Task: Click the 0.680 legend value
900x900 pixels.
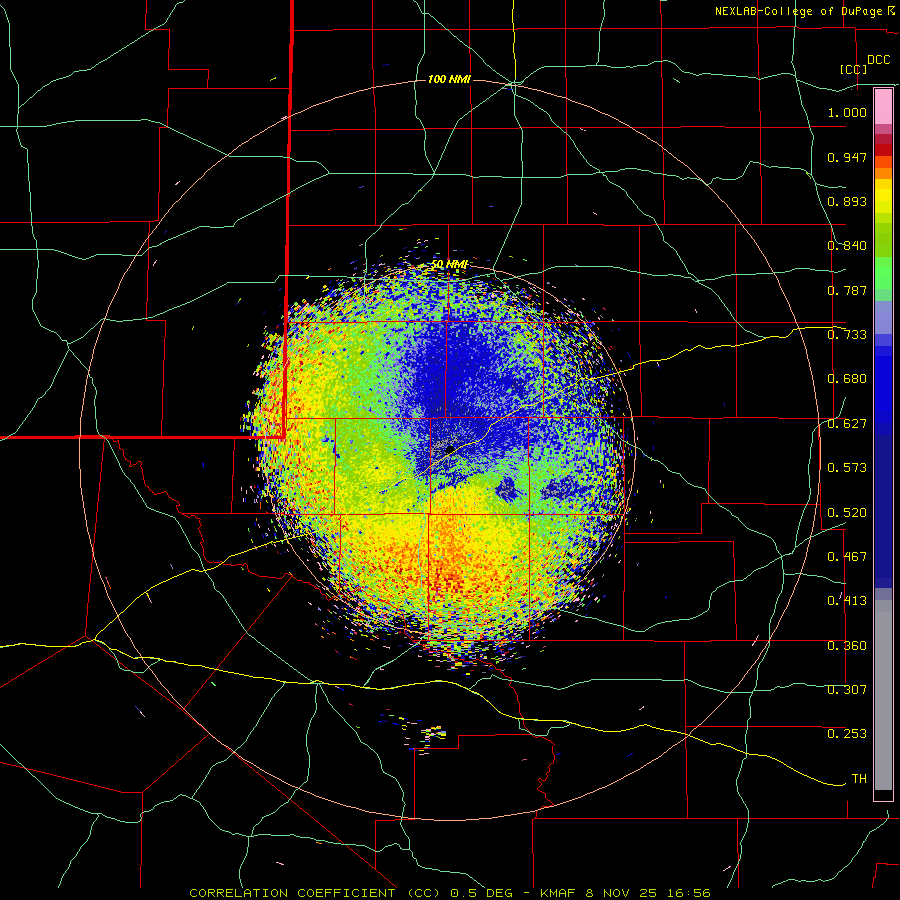Action: pos(847,379)
